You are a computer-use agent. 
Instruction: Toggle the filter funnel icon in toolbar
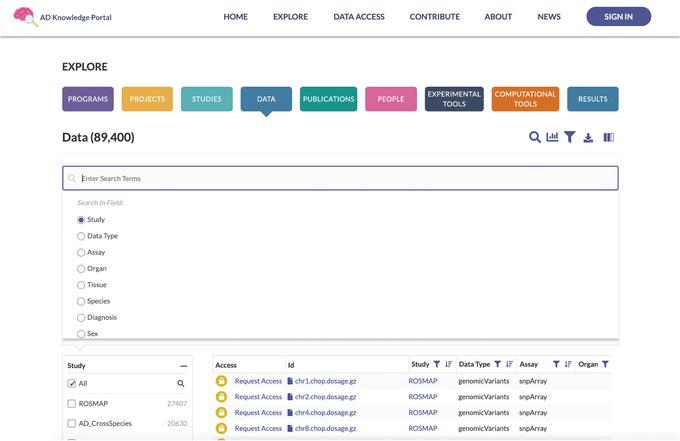coord(569,137)
